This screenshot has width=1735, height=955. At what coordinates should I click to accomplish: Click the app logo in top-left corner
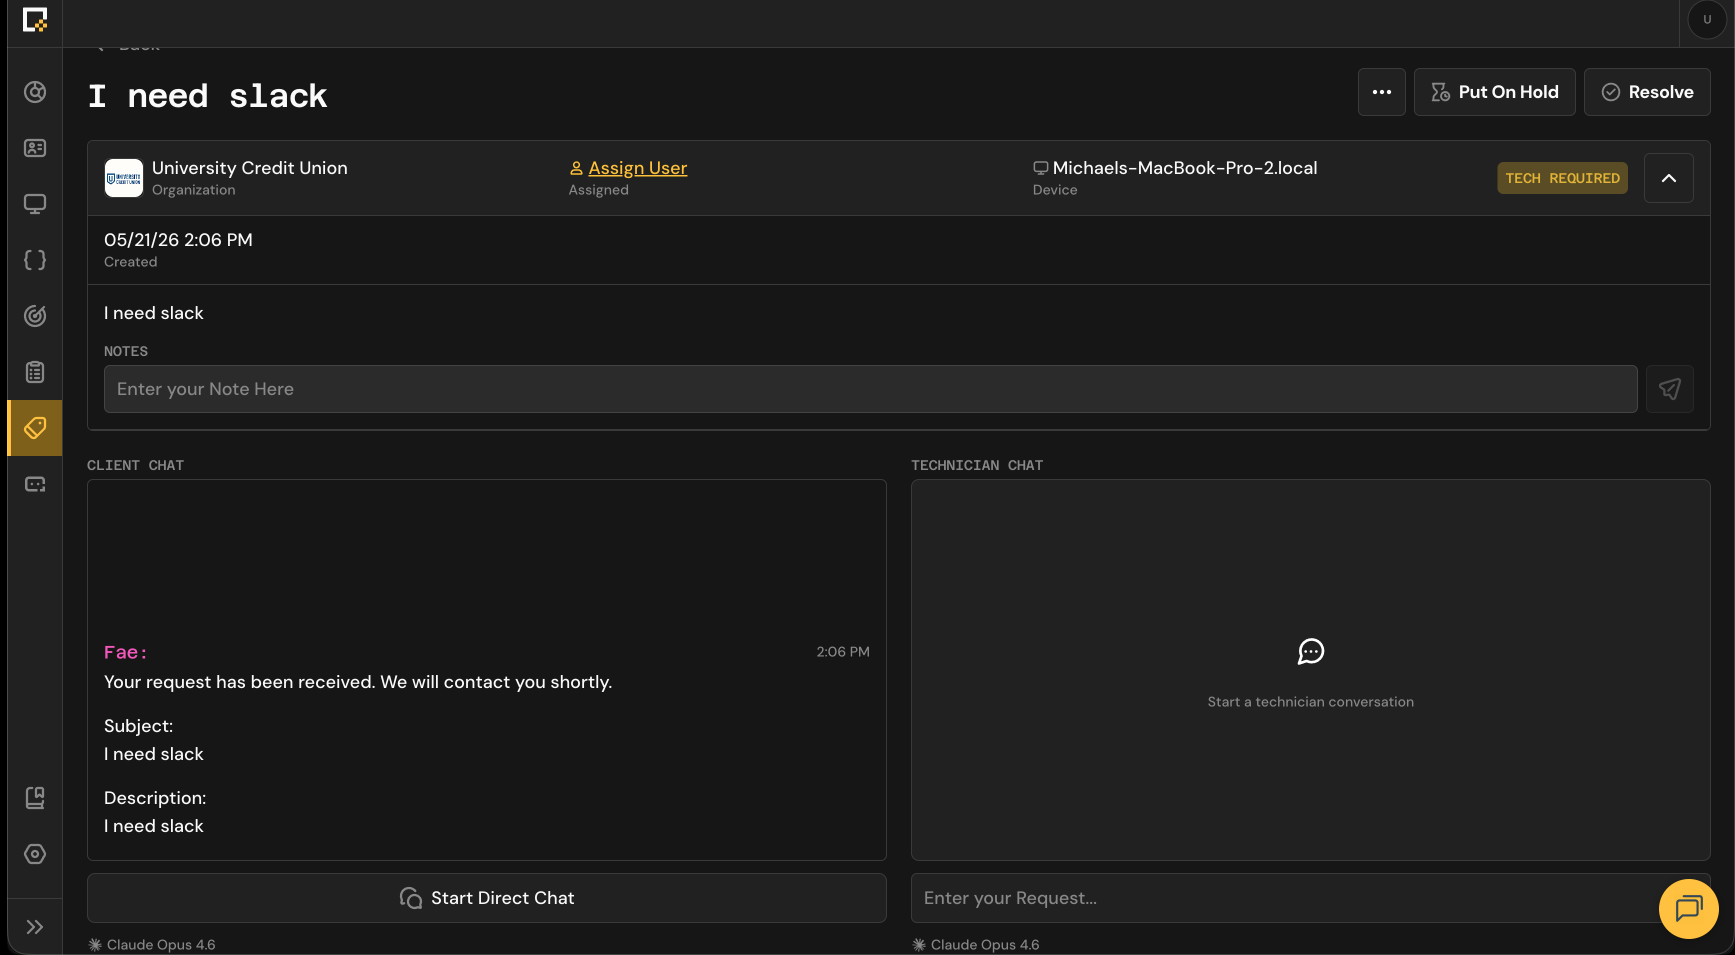pos(35,20)
